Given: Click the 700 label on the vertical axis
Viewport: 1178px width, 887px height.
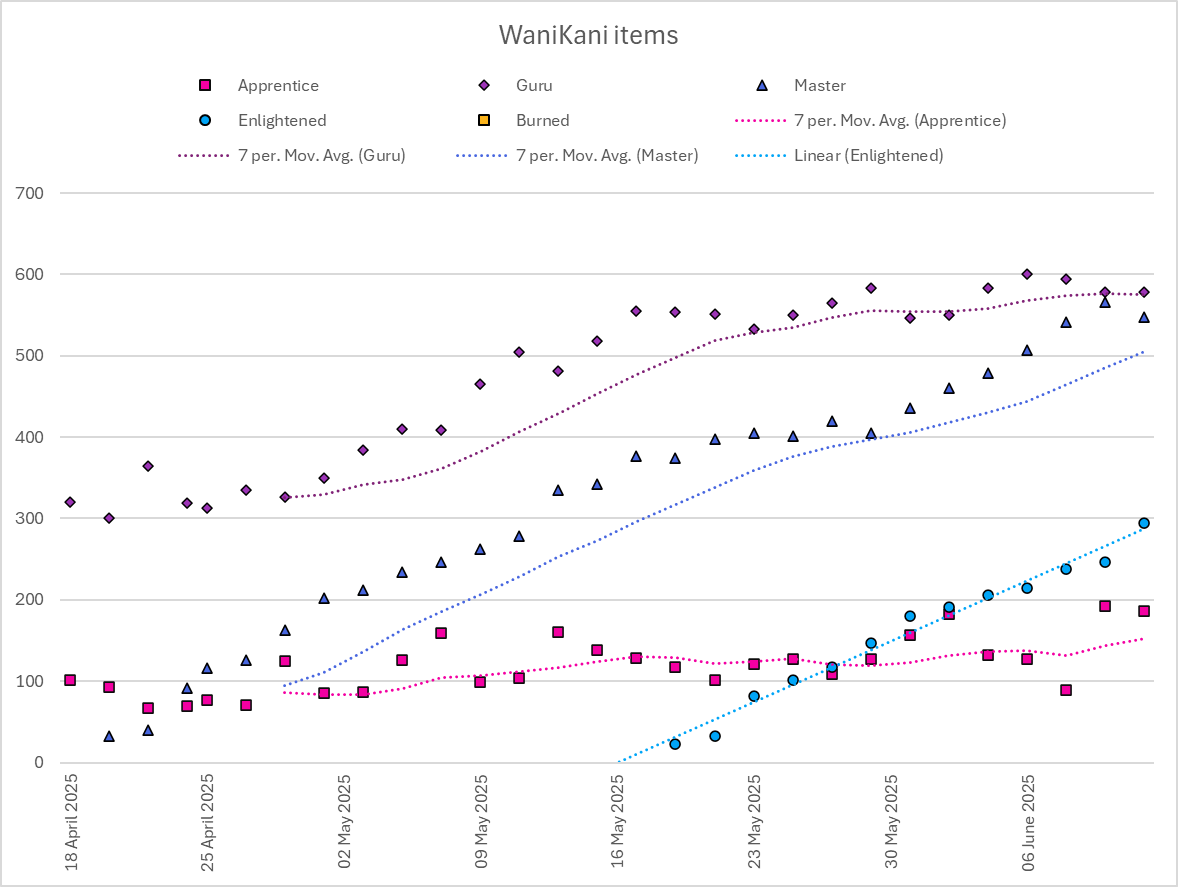Looking at the screenshot, I should [29, 193].
